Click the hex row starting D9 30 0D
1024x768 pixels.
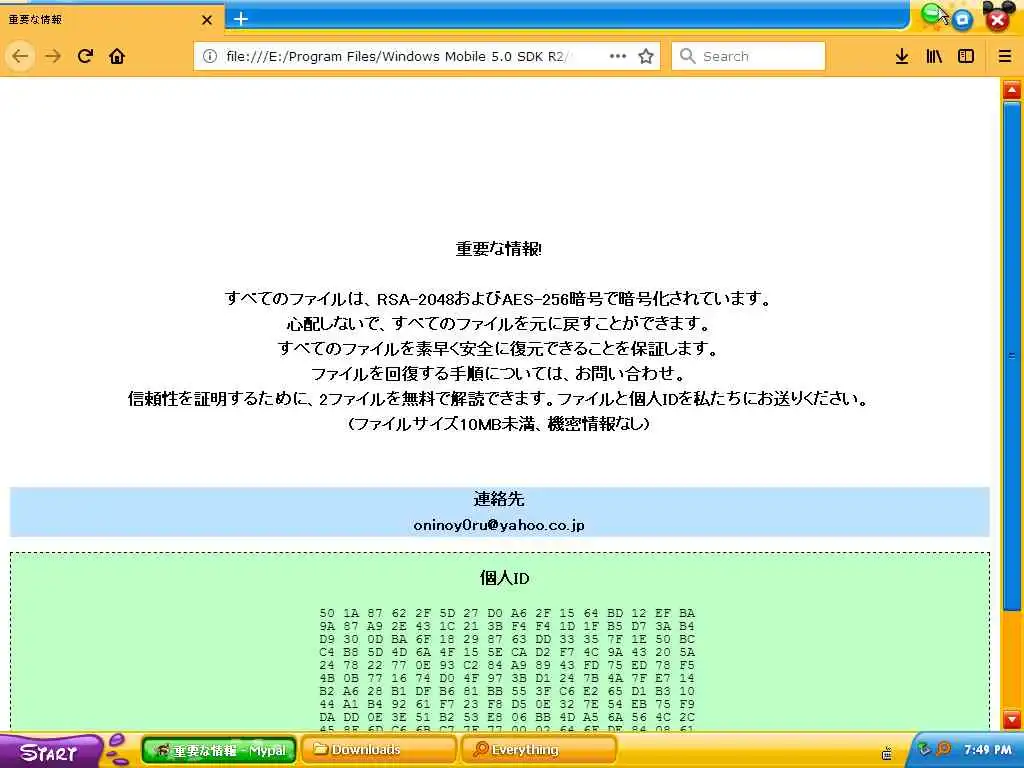pyautogui.click(x=507, y=639)
